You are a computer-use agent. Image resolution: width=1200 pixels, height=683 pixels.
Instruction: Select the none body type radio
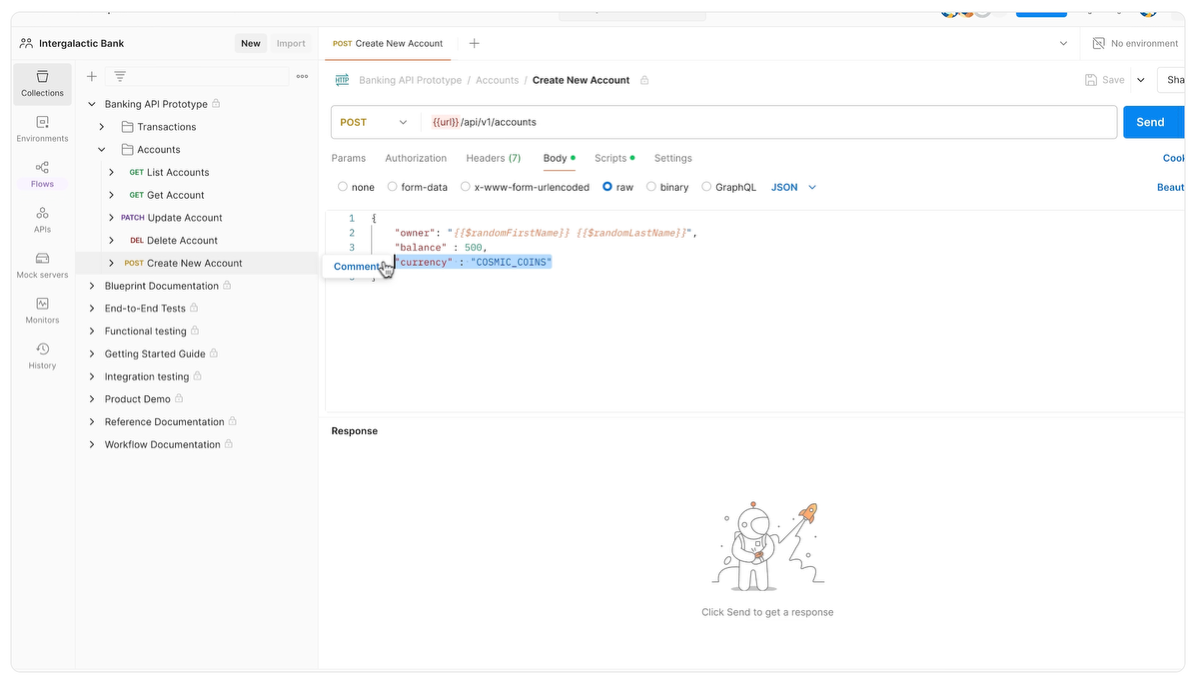click(x=343, y=187)
